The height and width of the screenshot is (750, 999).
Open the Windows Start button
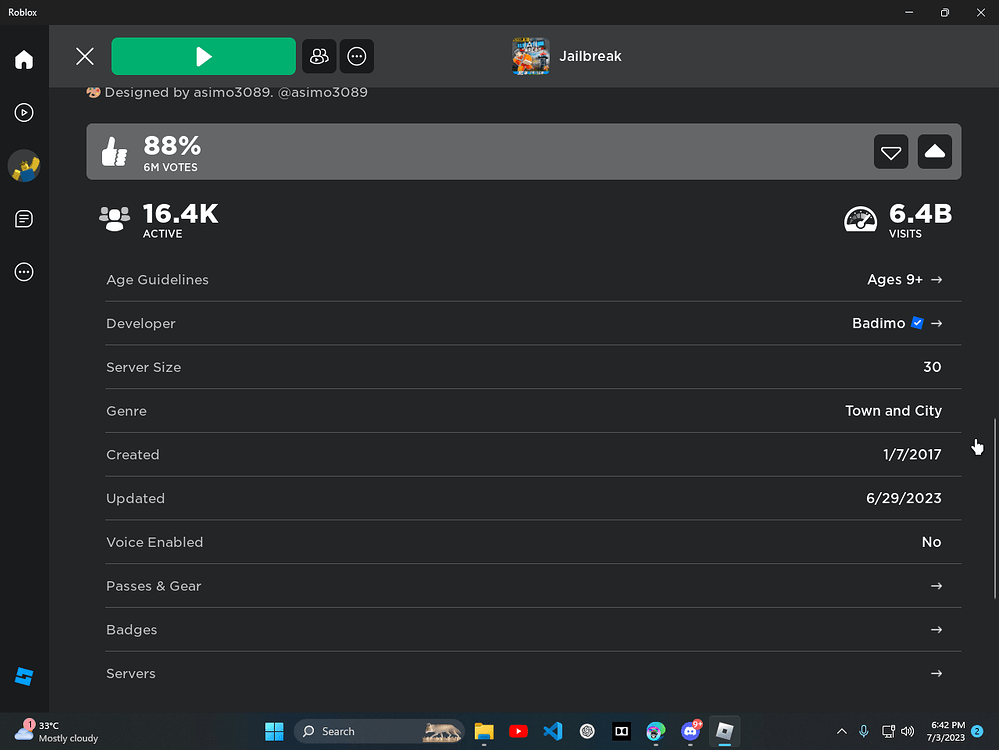(274, 732)
